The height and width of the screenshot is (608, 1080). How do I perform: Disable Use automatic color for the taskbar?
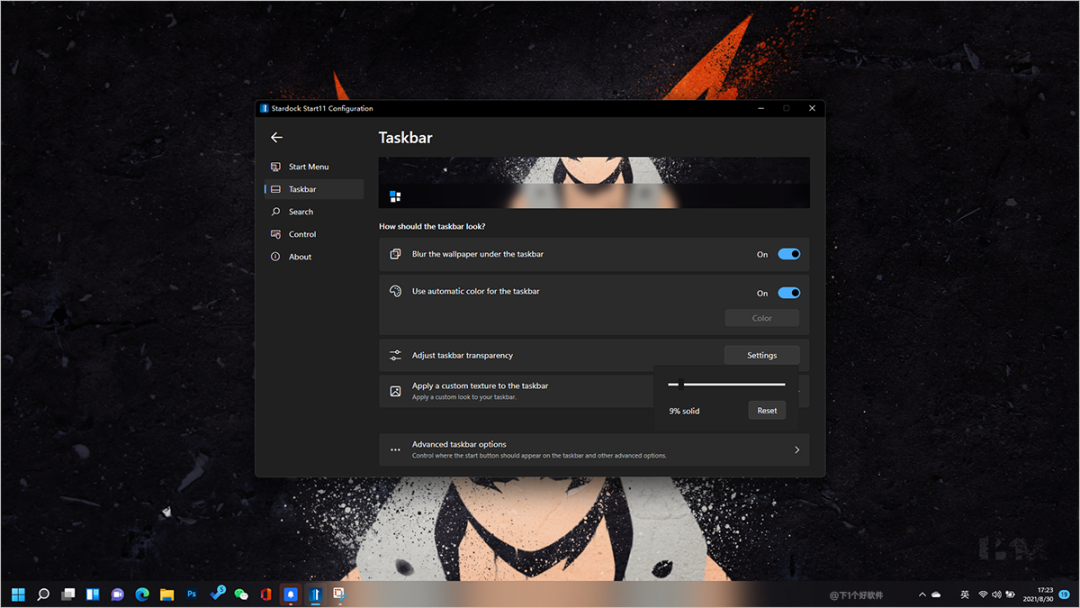[x=788, y=293]
